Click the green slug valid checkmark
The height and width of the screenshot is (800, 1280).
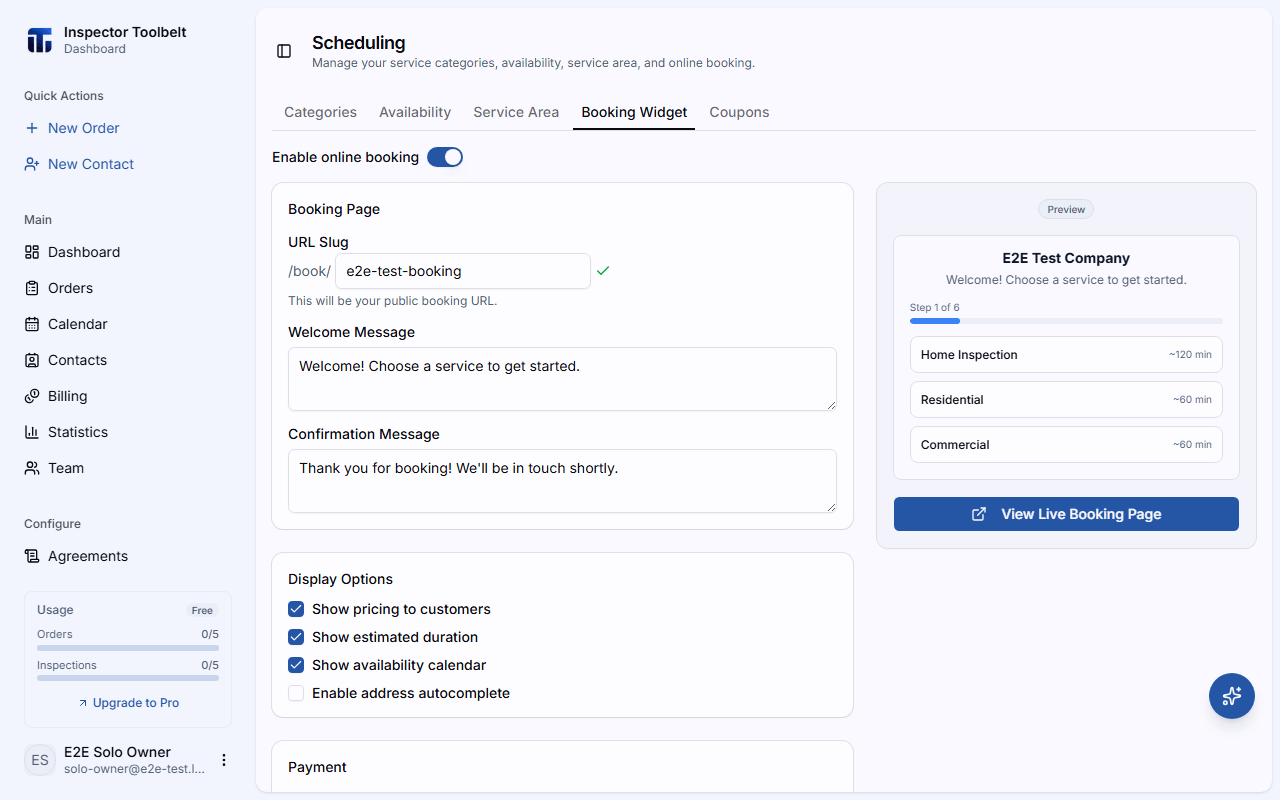point(603,271)
